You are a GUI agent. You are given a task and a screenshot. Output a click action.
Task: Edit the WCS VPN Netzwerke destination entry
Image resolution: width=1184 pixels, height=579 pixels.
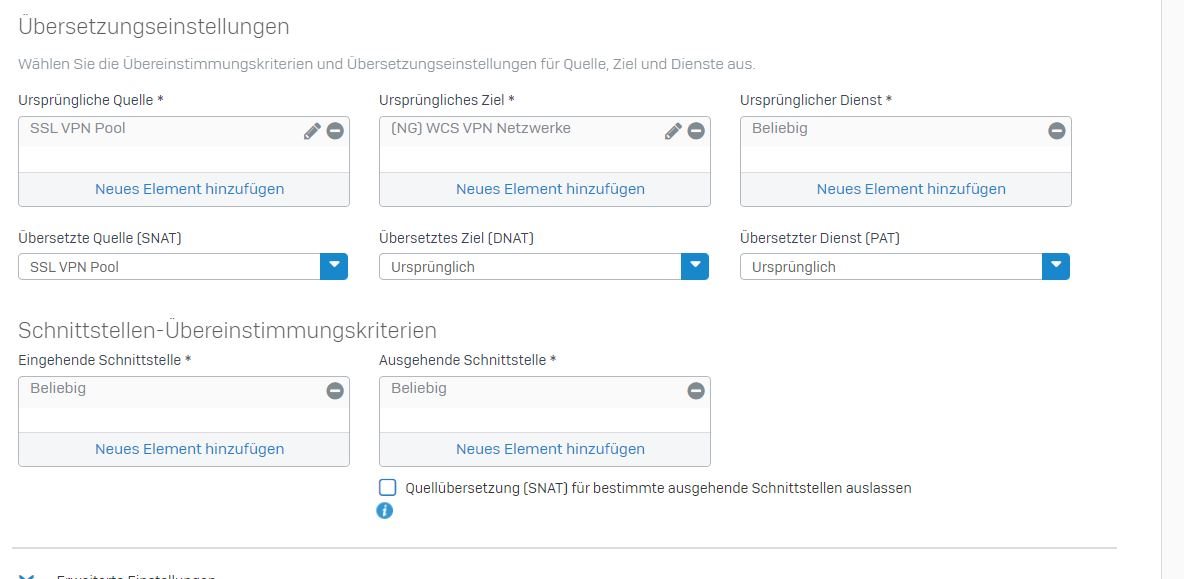point(673,131)
